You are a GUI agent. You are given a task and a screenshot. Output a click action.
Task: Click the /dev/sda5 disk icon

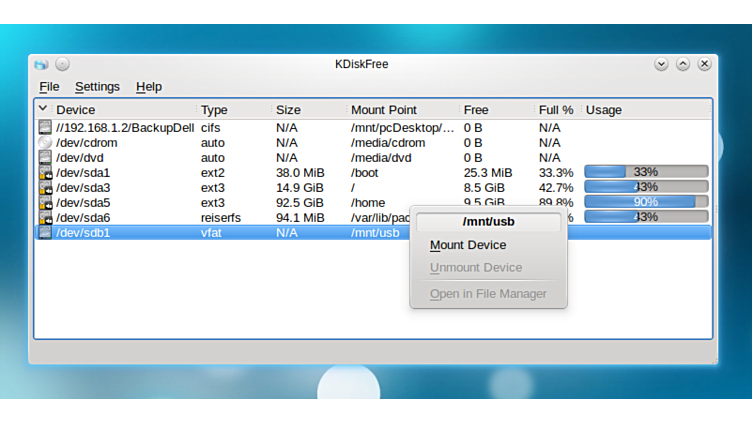44,203
